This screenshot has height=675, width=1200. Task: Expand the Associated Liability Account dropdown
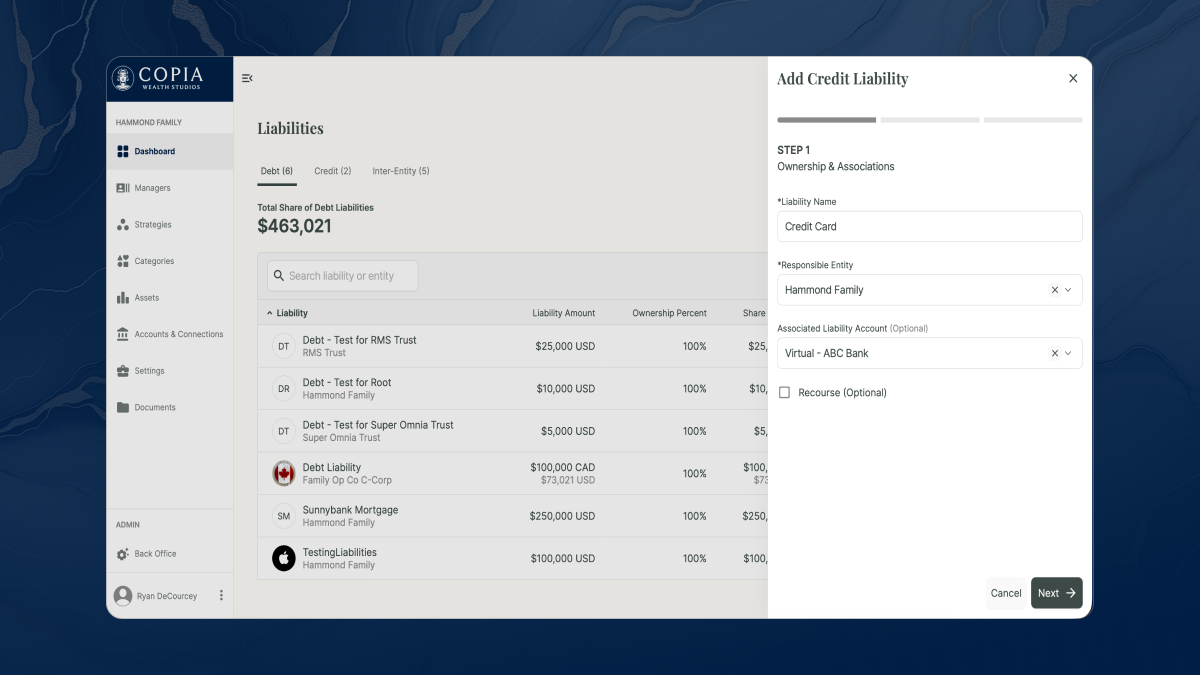click(x=1068, y=353)
